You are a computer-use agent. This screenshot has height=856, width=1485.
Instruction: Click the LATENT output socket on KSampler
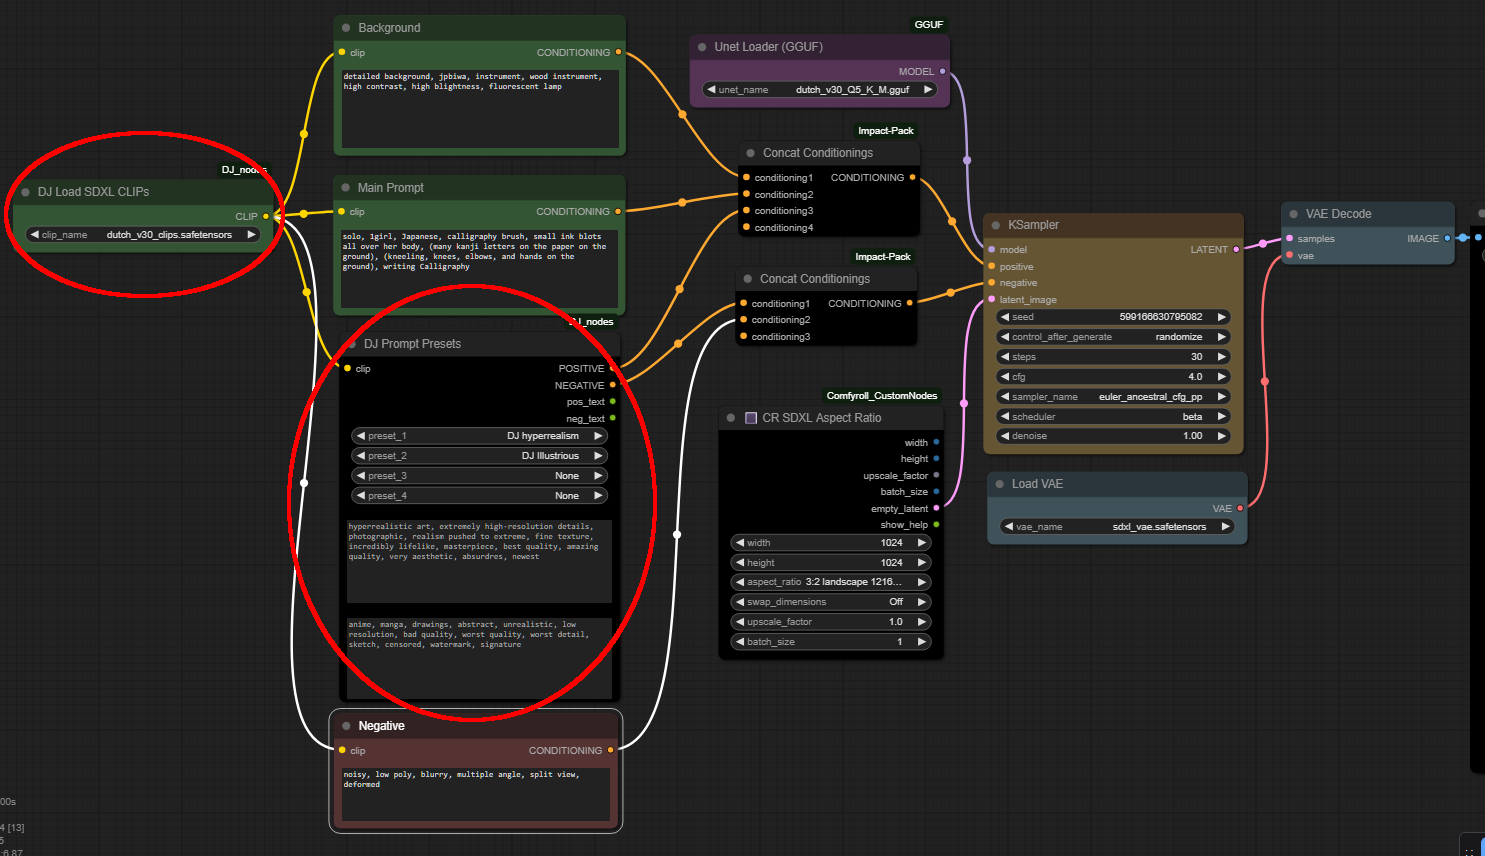pyautogui.click(x=1236, y=250)
